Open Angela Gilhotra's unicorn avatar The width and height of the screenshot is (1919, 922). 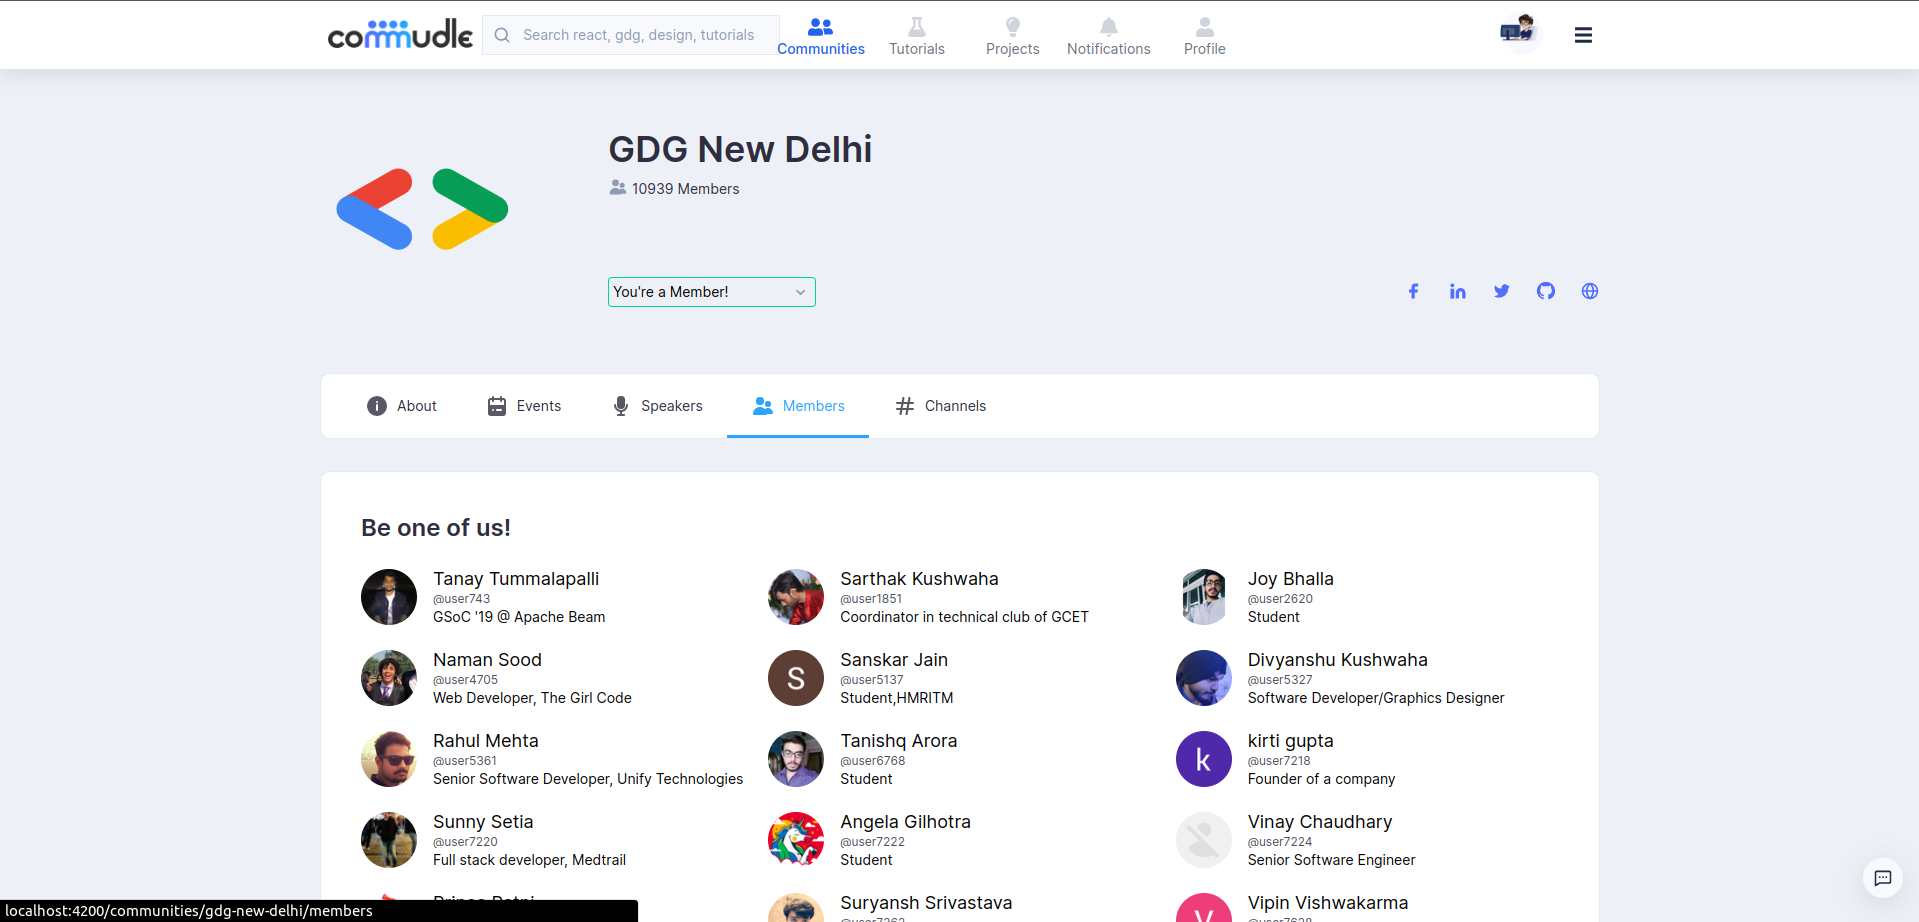coord(796,840)
